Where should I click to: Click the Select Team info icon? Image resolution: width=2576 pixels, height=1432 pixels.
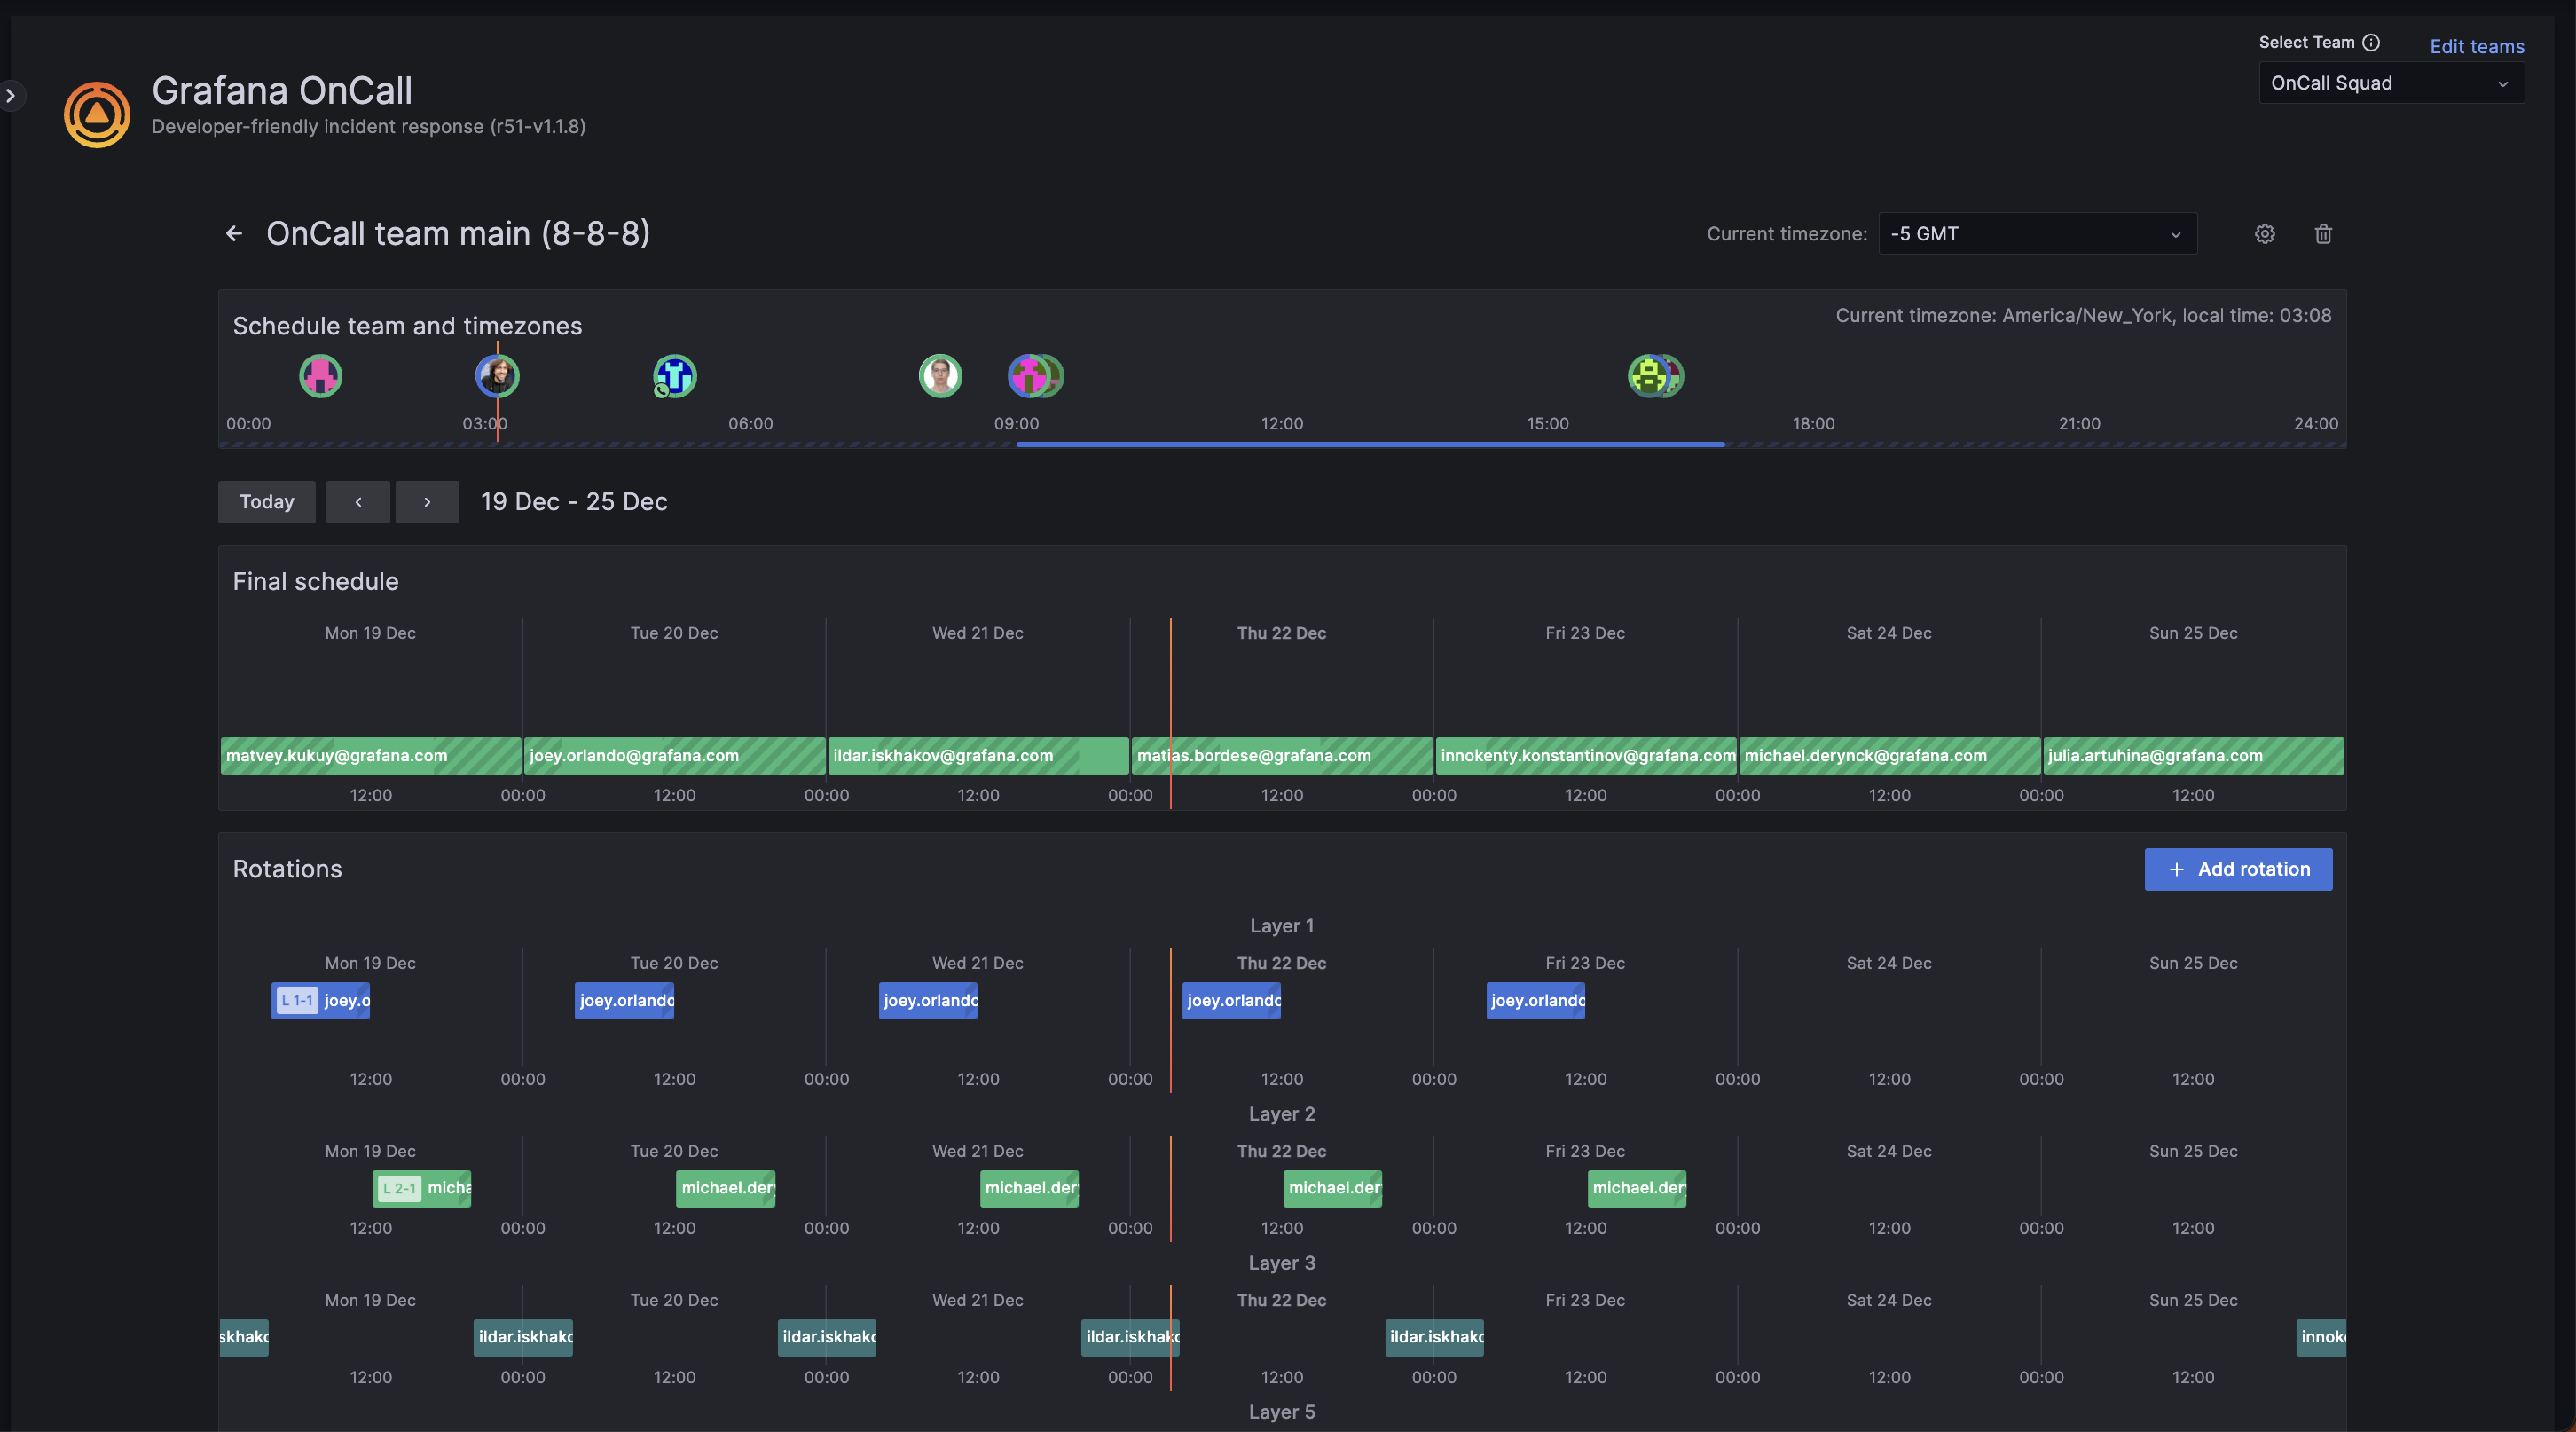tap(2371, 42)
